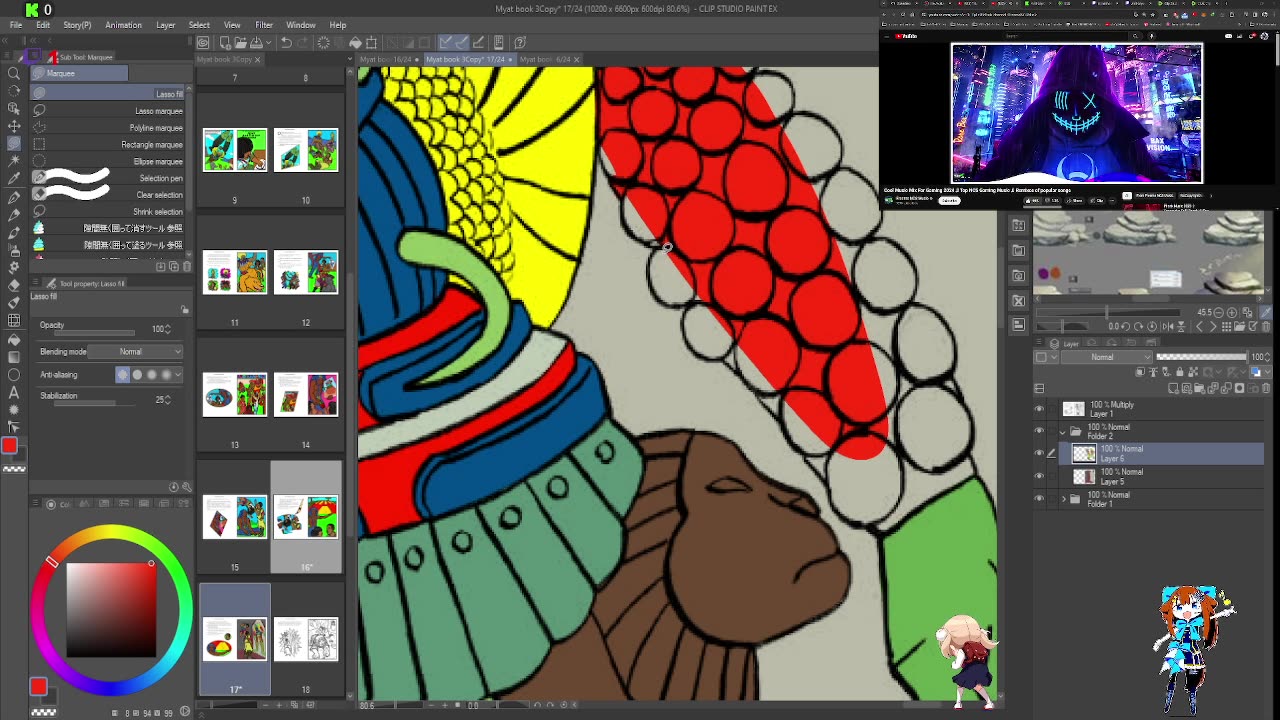Screen dimensions: 1280x720
Task: Zoom in the sub view
Action: pyautogui.click(x=1232, y=313)
